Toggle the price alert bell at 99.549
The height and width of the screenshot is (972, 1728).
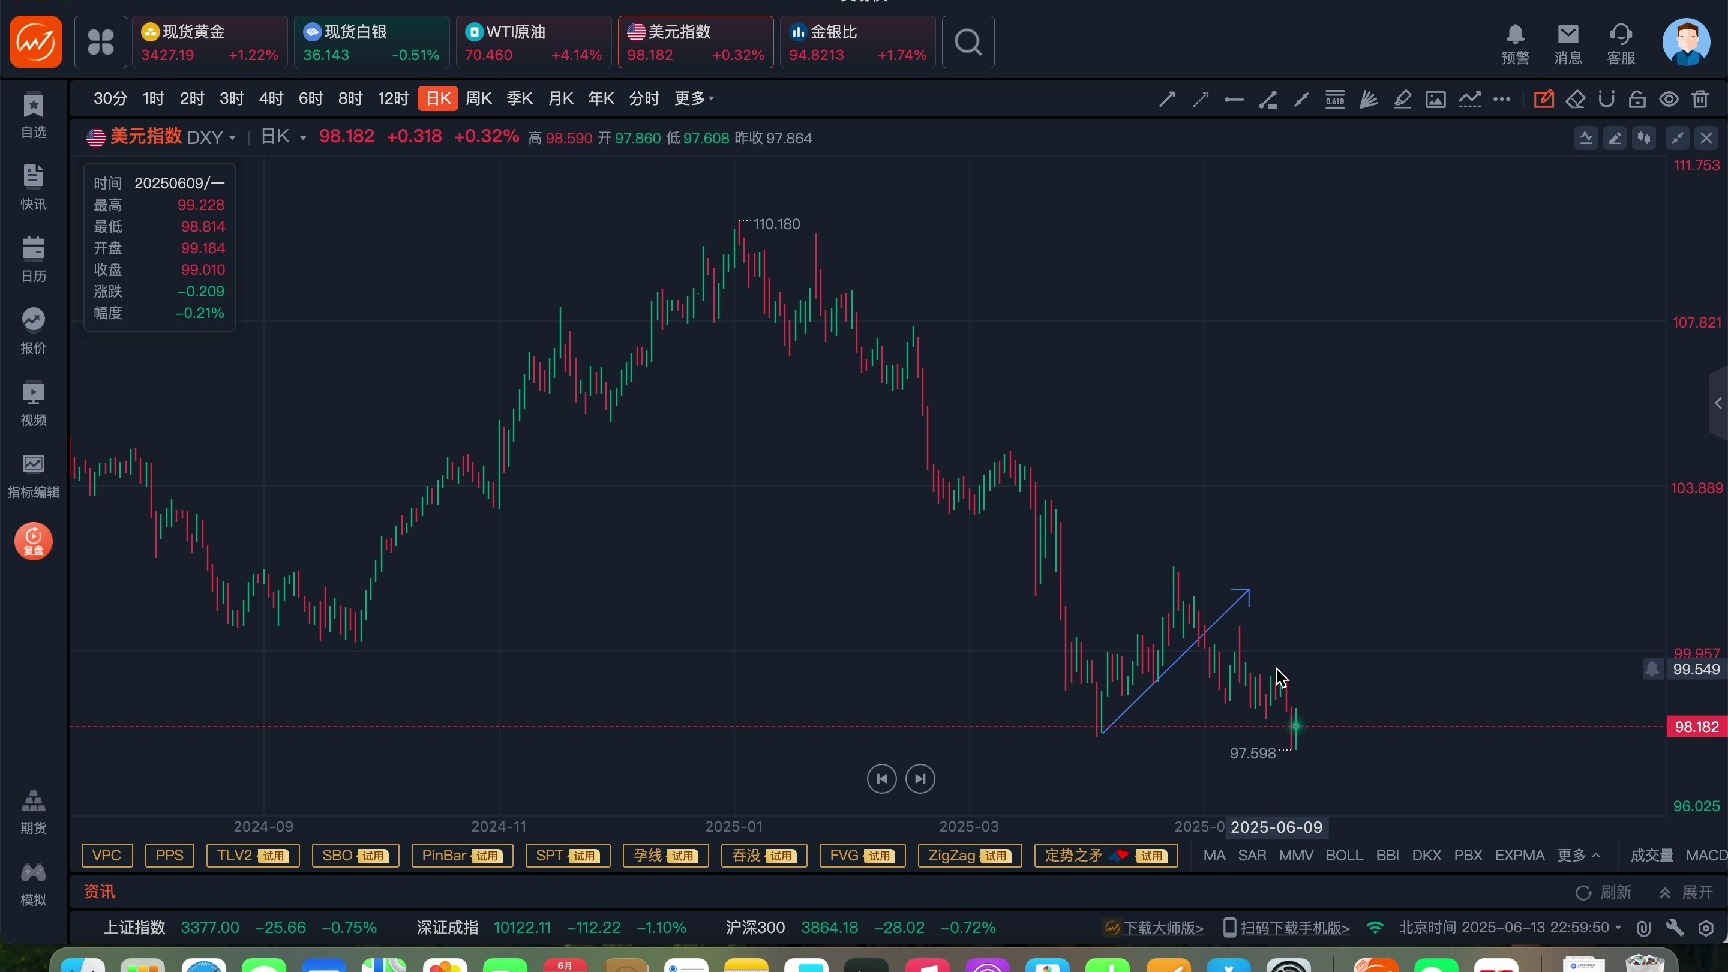click(1652, 669)
